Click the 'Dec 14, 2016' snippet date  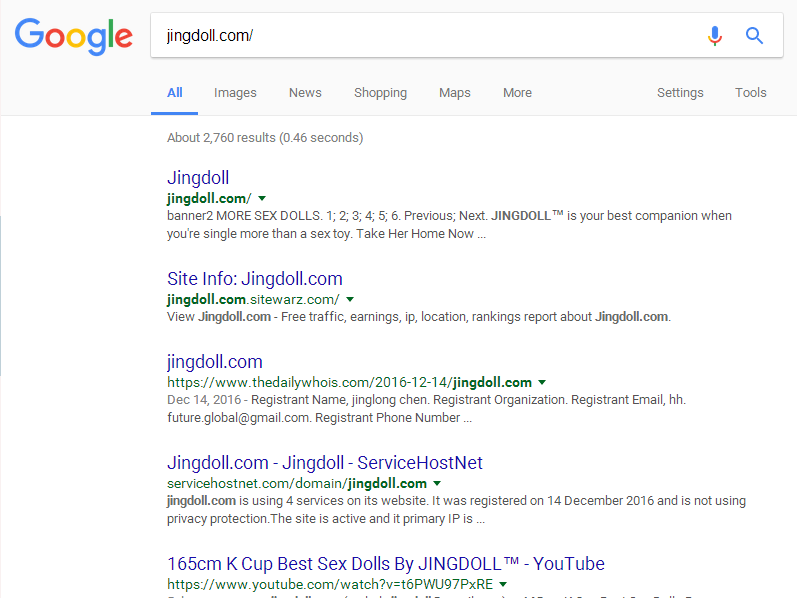coord(204,400)
